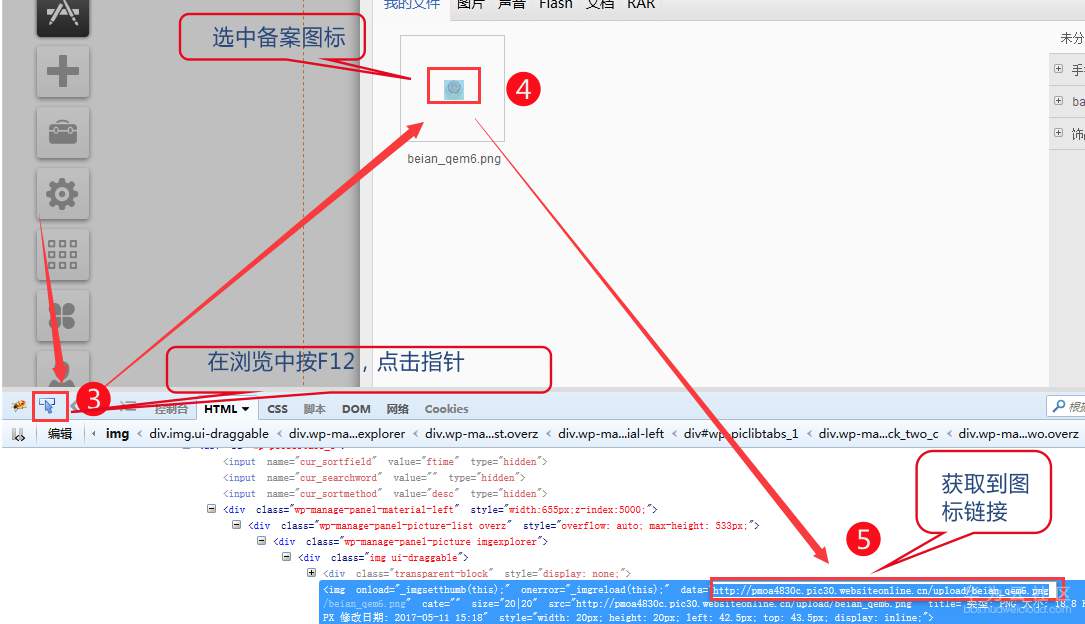
Task: Open the compass-style icon in the left sidebar
Action: point(63,15)
